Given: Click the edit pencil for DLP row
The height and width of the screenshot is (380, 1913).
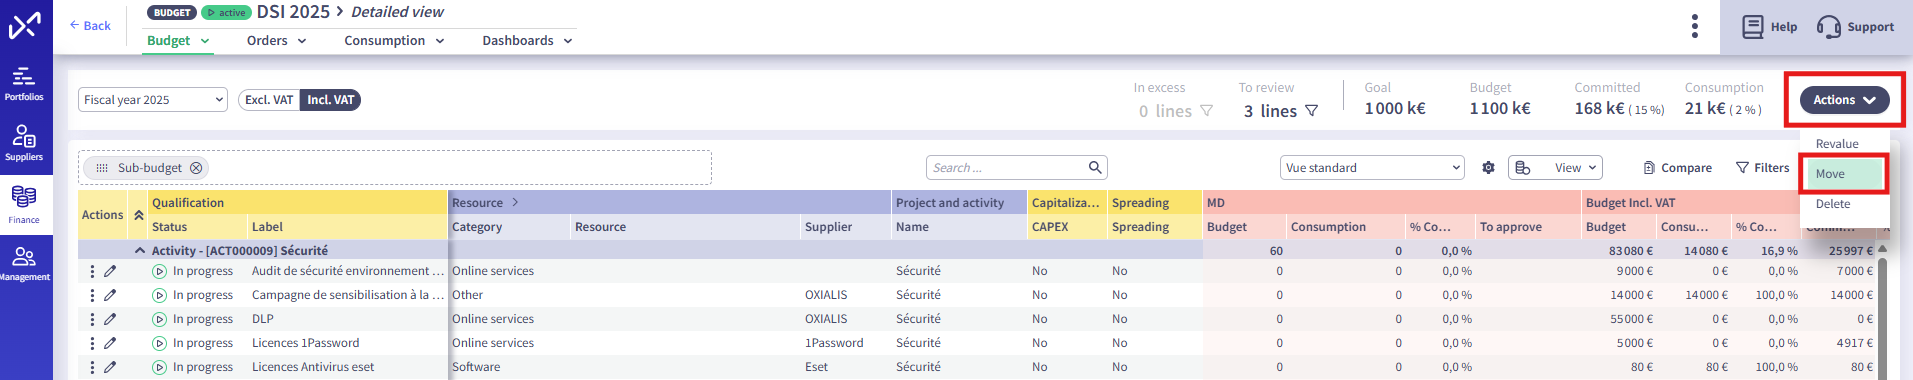Looking at the screenshot, I should [x=110, y=319].
